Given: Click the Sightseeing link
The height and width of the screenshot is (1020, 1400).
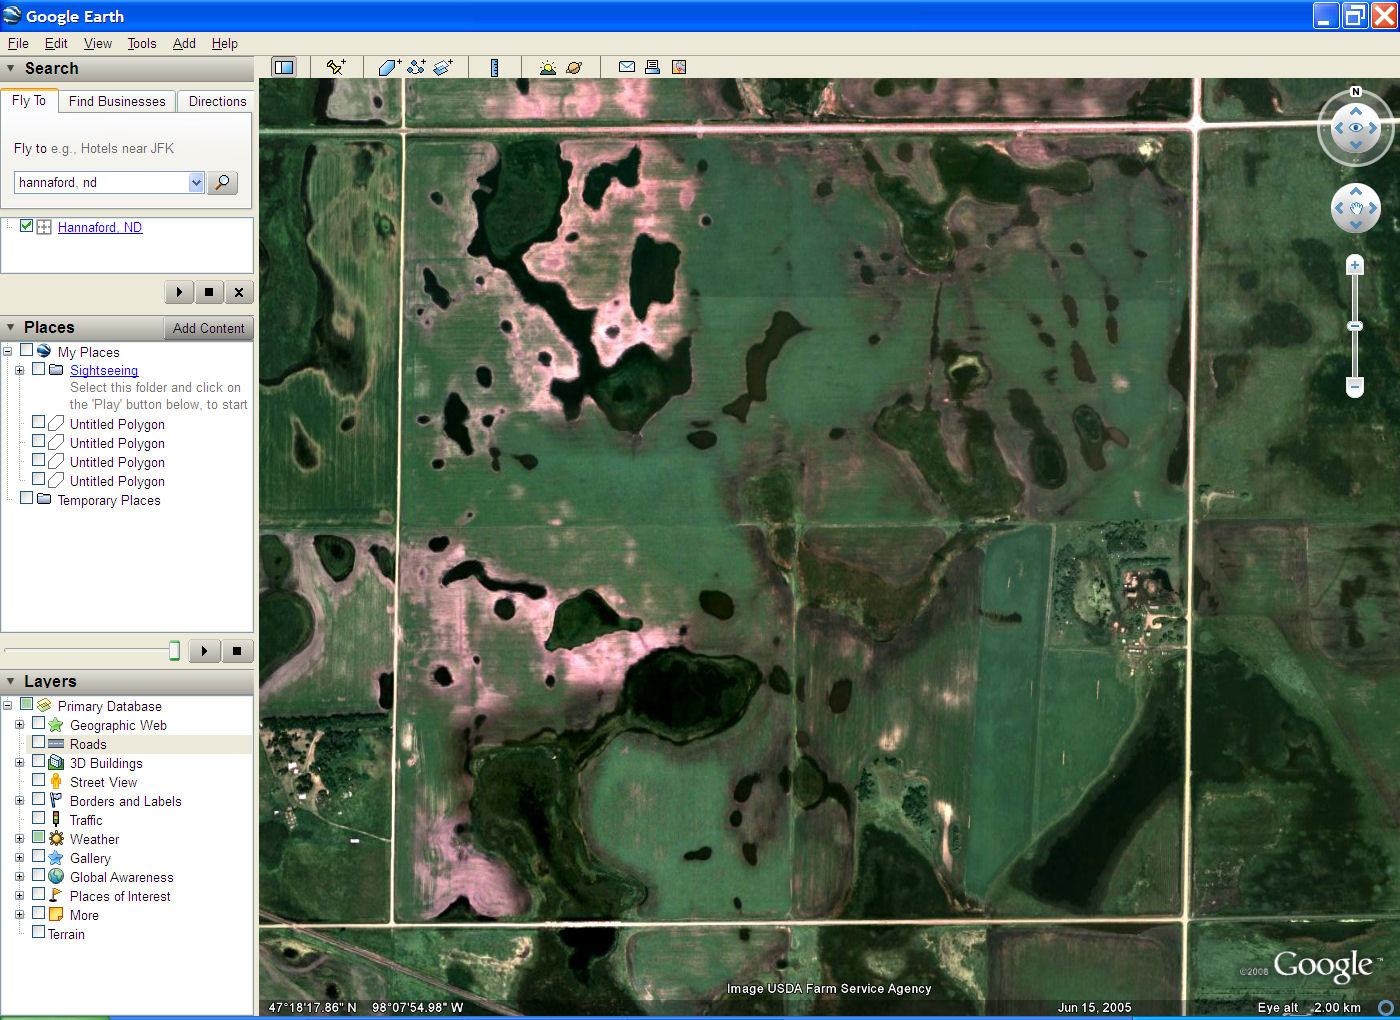Looking at the screenshot, I should click(x=104, y=370).
